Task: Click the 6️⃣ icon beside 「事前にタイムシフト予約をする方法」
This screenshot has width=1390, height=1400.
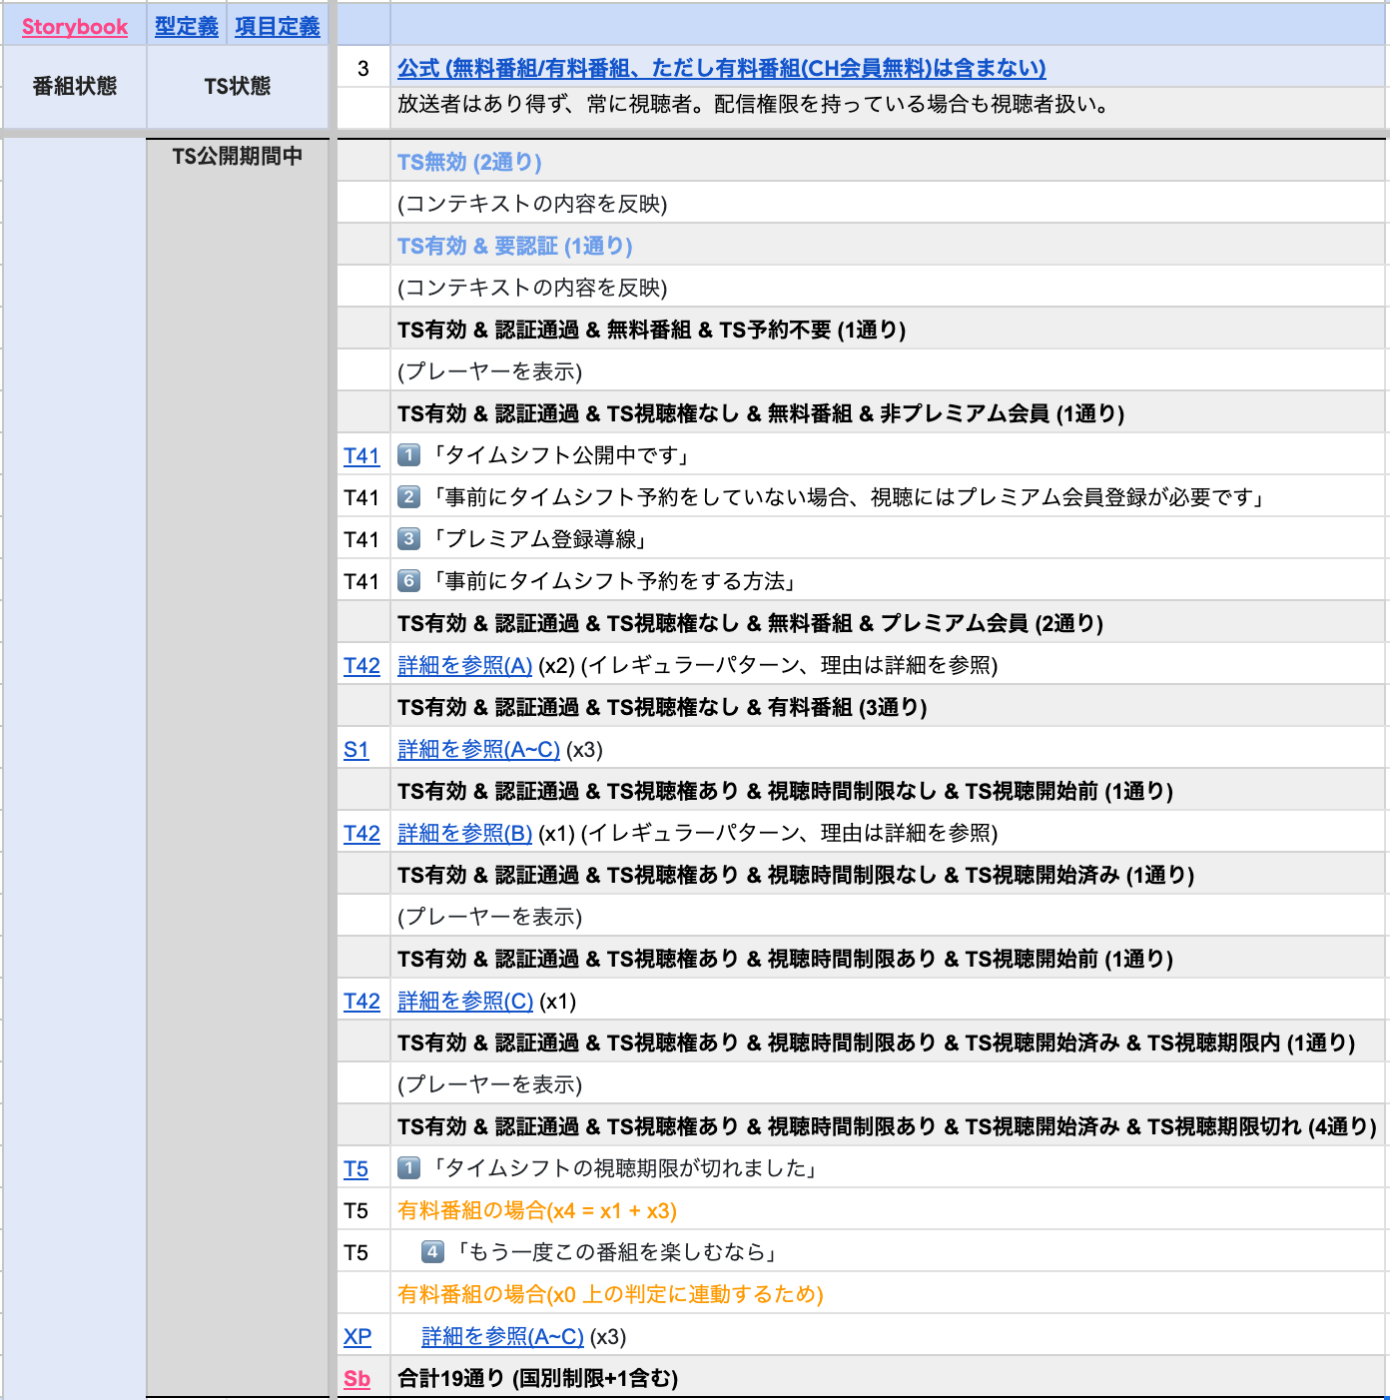Action: coord(411,581)
